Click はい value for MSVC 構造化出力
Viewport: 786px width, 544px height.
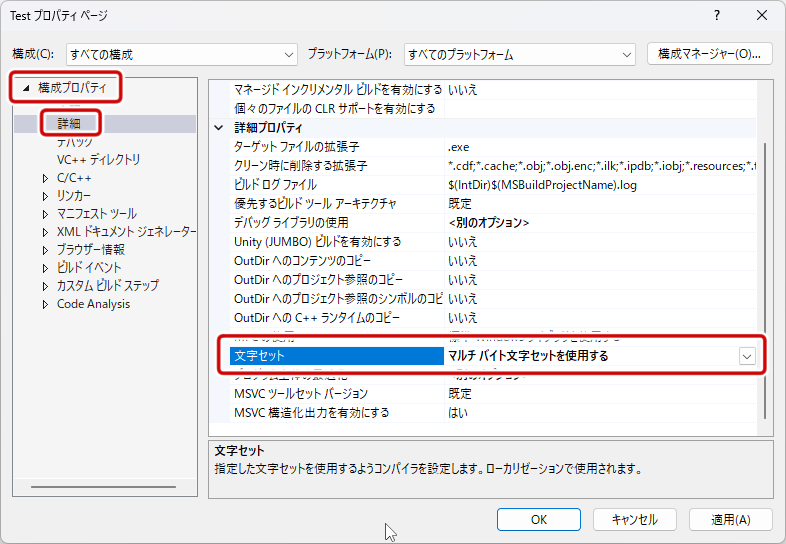tap(458, 413)
